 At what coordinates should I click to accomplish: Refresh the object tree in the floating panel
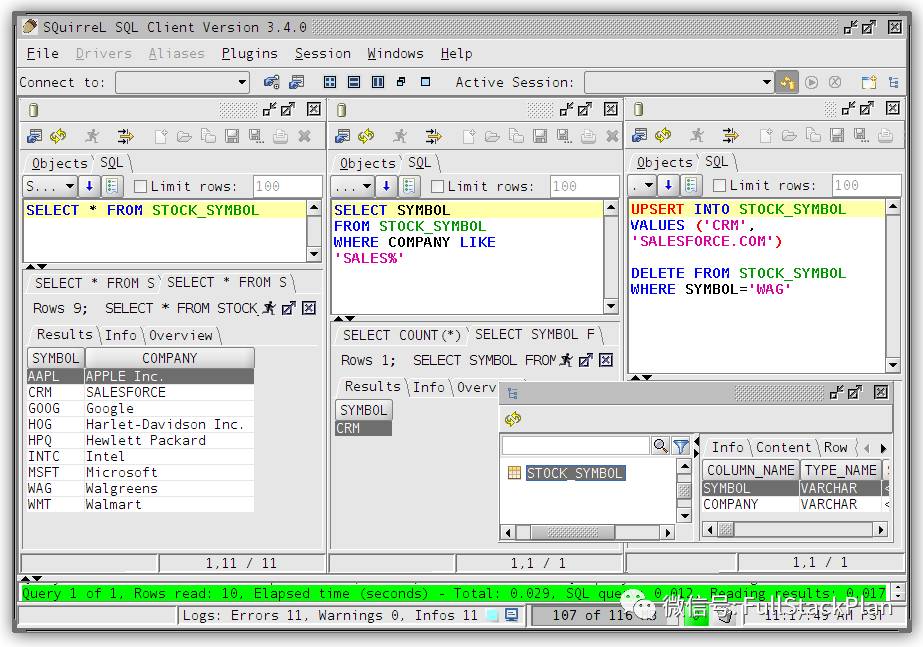[511, 419]
